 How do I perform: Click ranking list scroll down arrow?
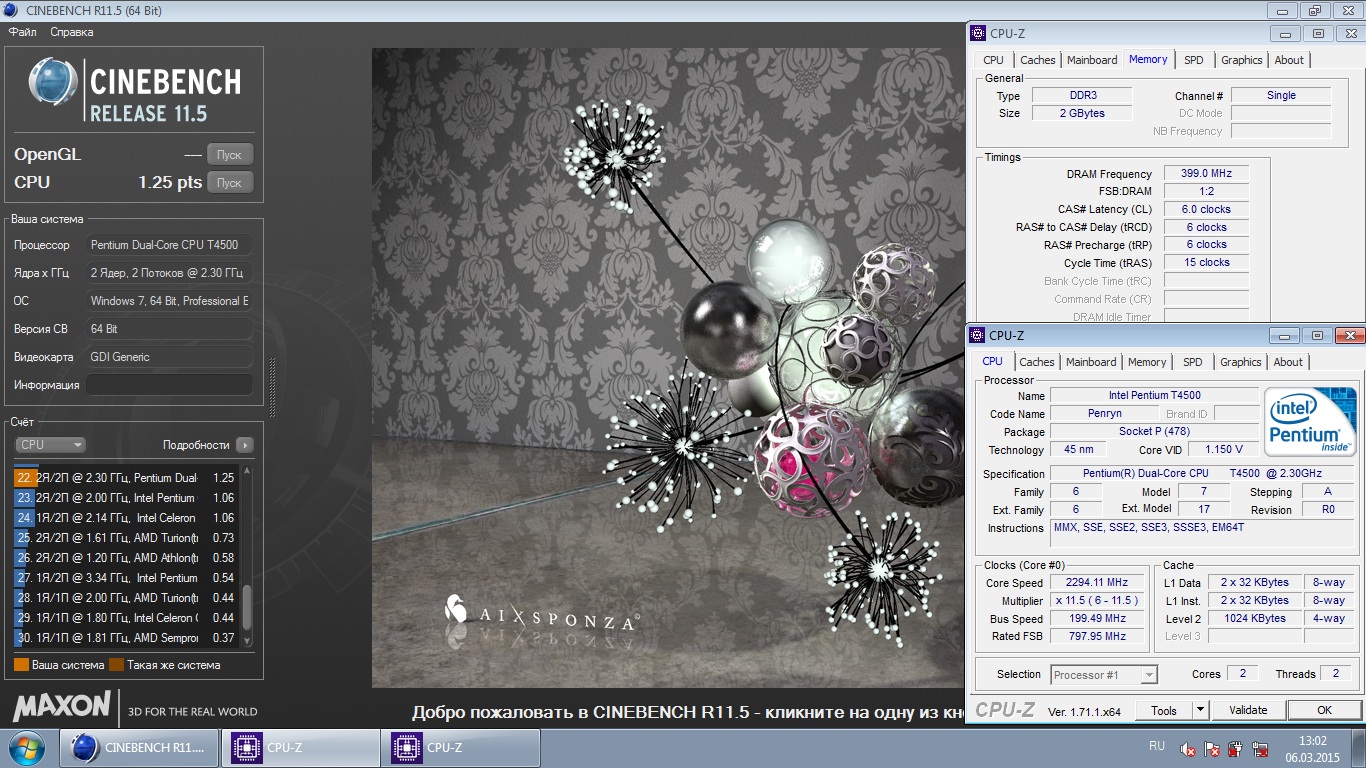[247, 640]
